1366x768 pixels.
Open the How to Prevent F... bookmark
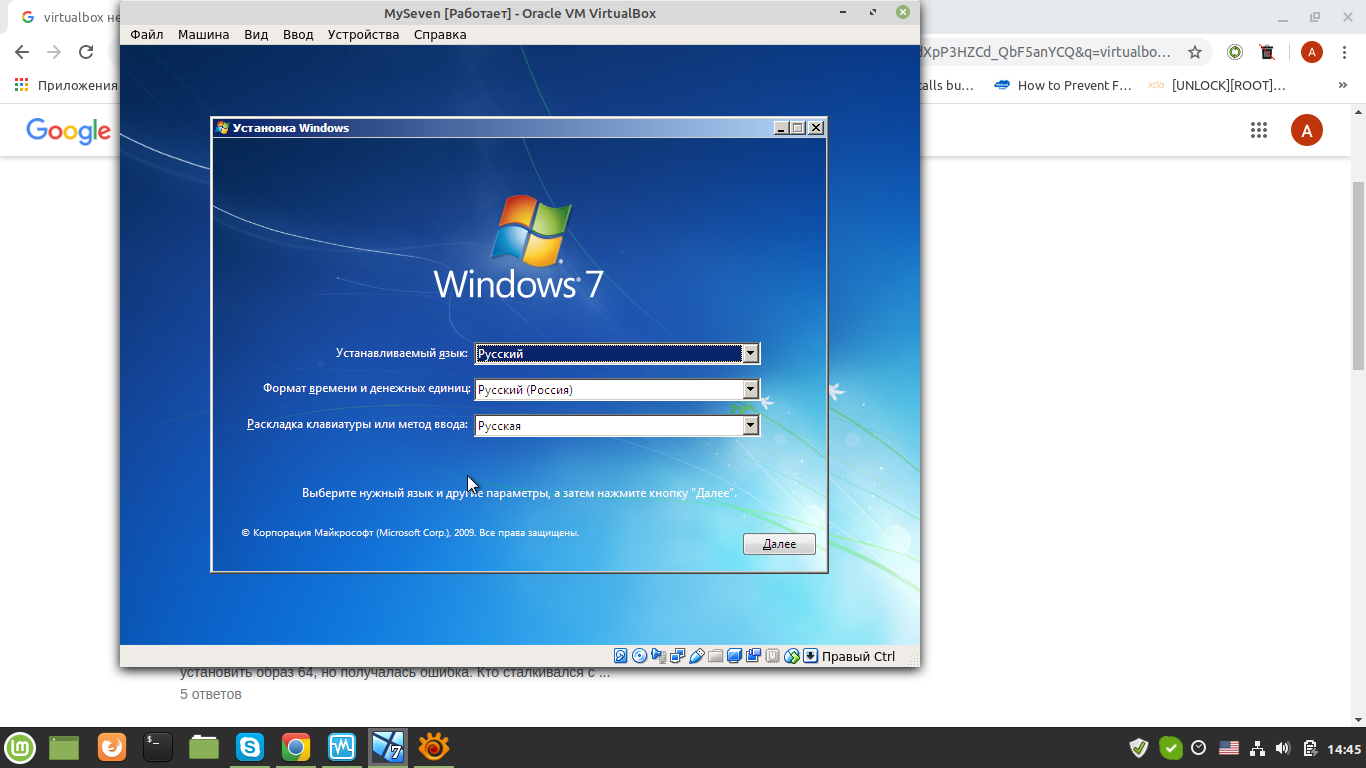1063,85
